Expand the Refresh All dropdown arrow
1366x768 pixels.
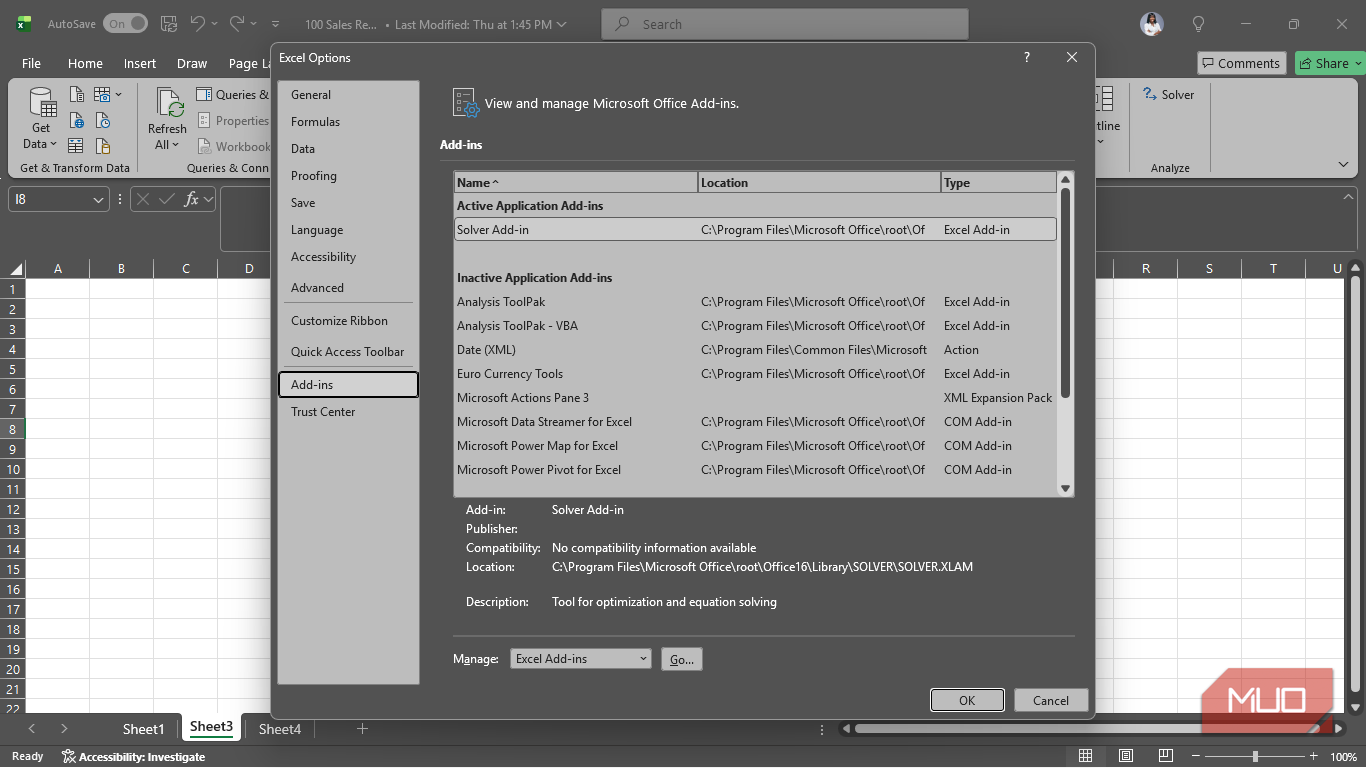click(176, 146)
